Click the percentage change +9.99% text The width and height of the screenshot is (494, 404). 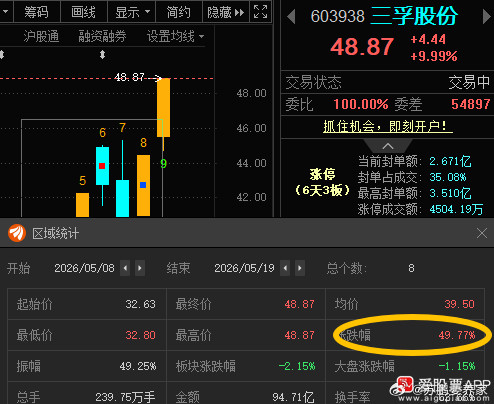[x=434, y=56]
